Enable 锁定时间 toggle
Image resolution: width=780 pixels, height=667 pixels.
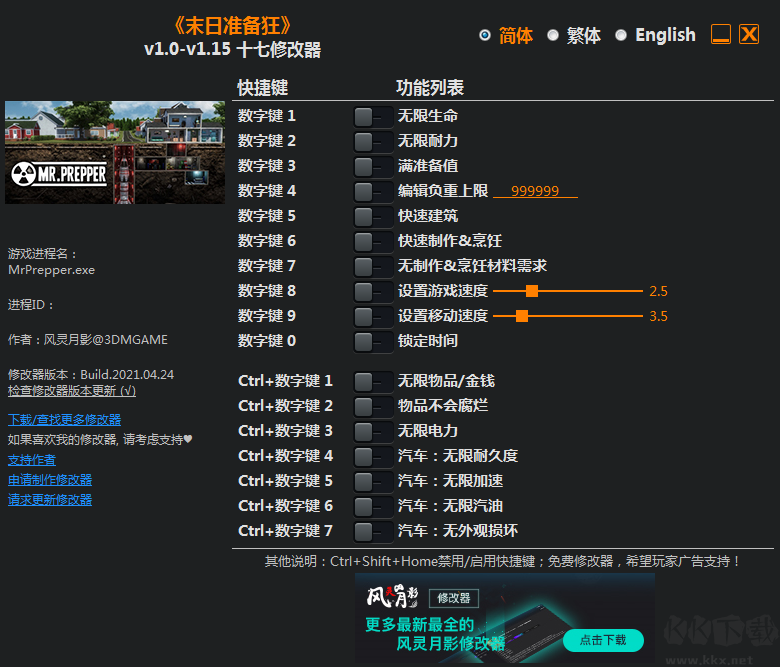click(373, 342)
